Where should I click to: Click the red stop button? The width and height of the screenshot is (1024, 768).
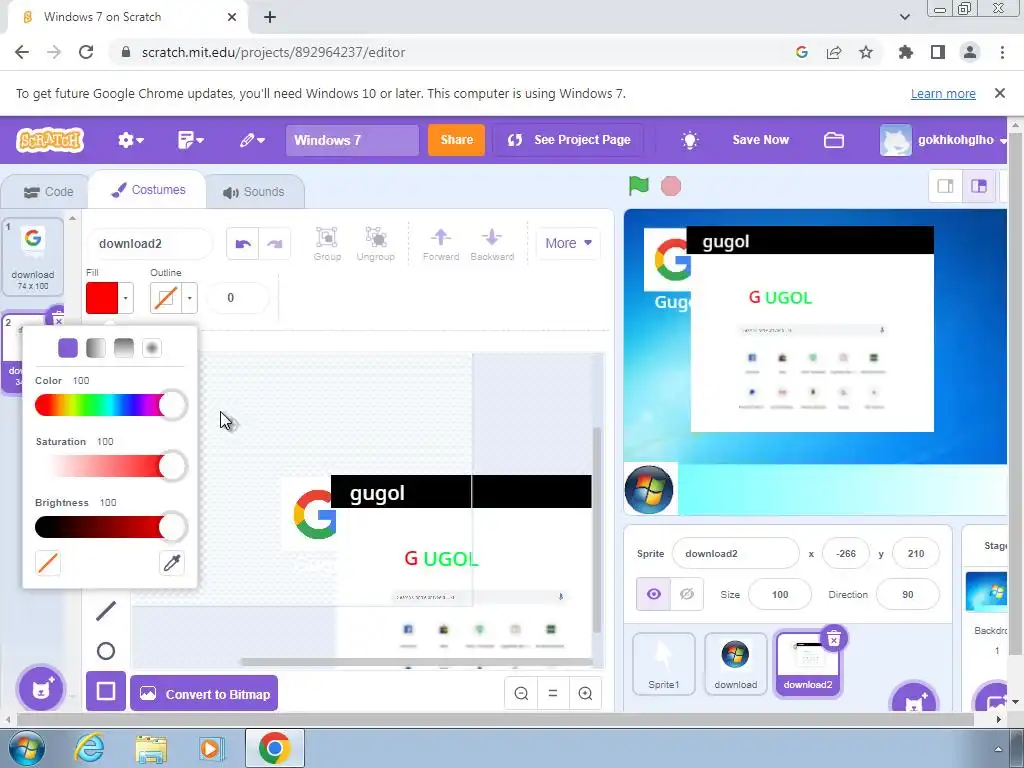[671, 186]
